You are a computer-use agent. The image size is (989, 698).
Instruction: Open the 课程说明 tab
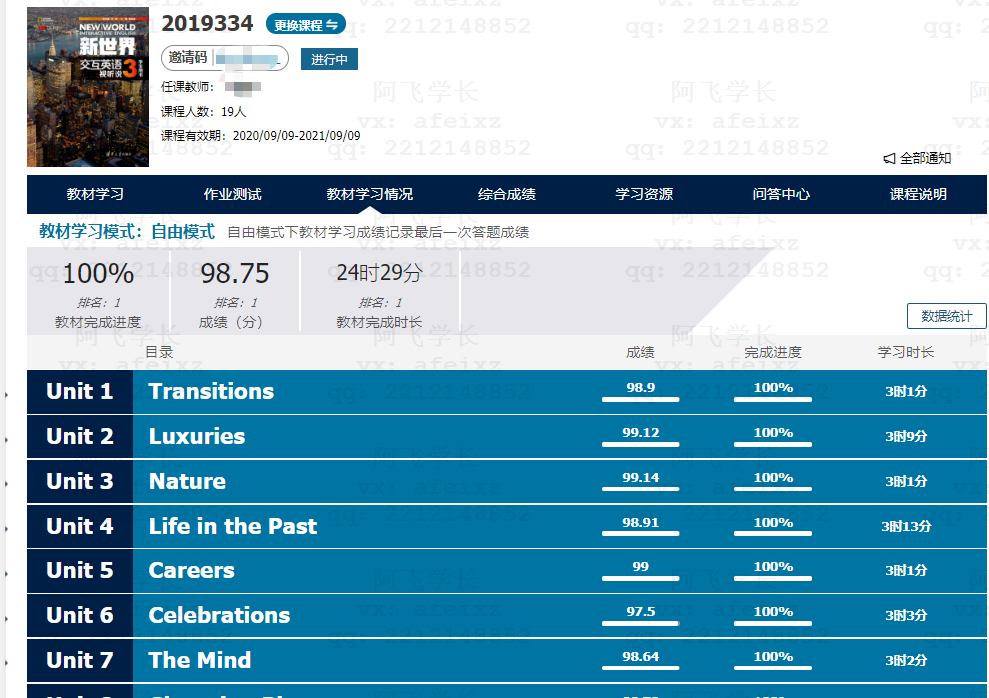coord(918,194)
